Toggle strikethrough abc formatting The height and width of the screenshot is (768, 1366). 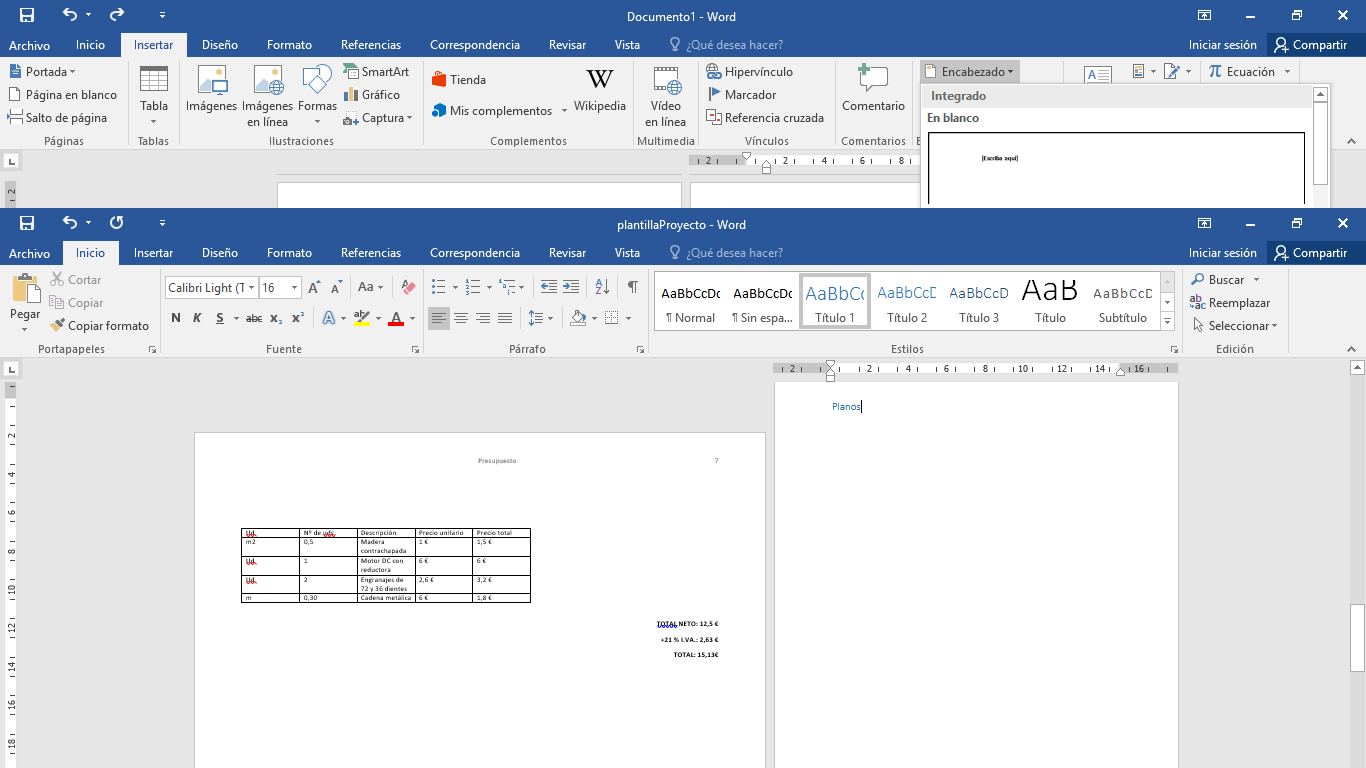coord(254,318)
